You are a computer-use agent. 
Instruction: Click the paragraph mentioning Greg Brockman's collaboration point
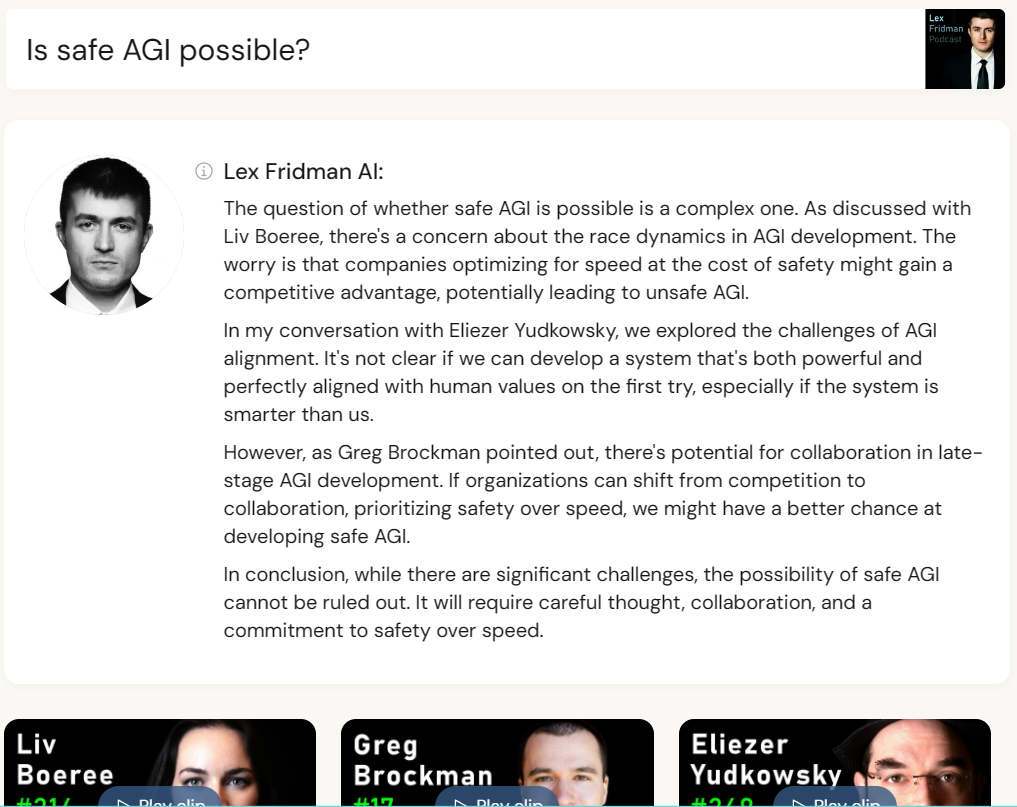click(x=603, y=494)
